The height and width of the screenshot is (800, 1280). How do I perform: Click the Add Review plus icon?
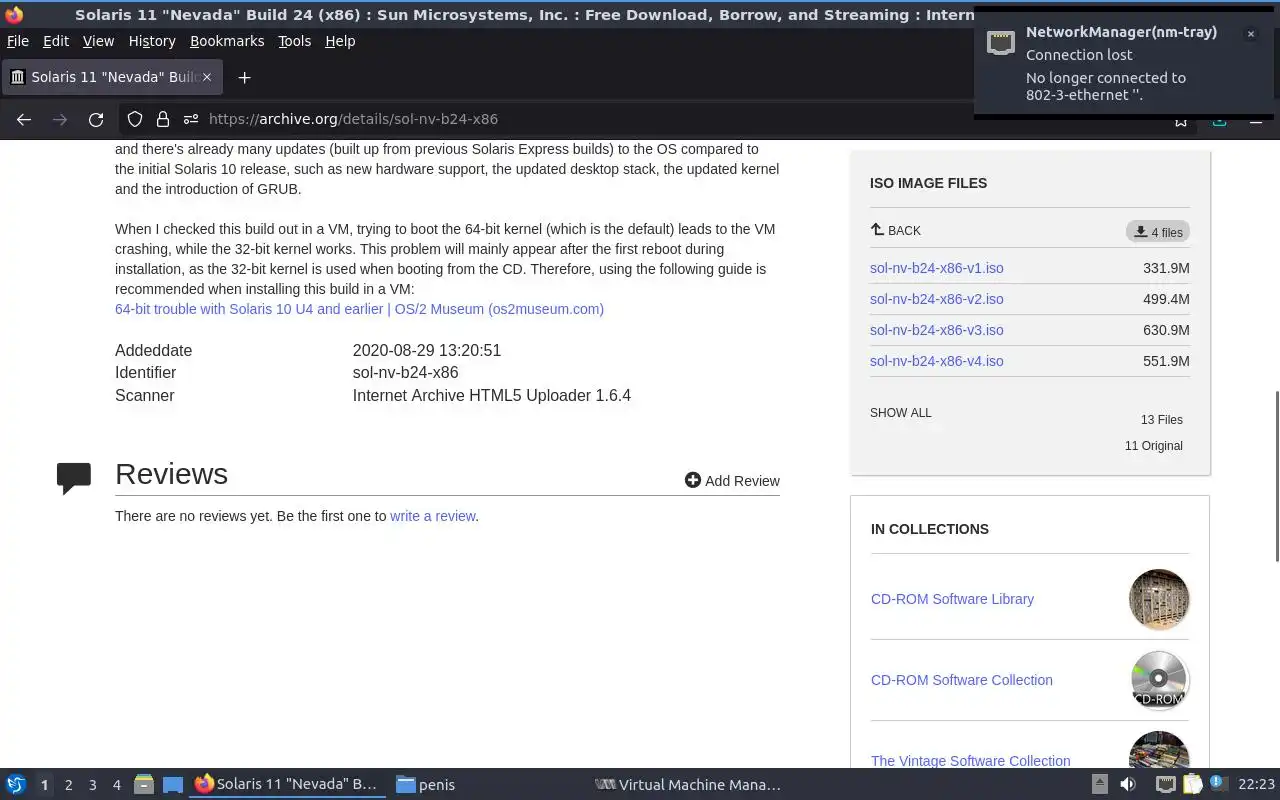(693, 480)
